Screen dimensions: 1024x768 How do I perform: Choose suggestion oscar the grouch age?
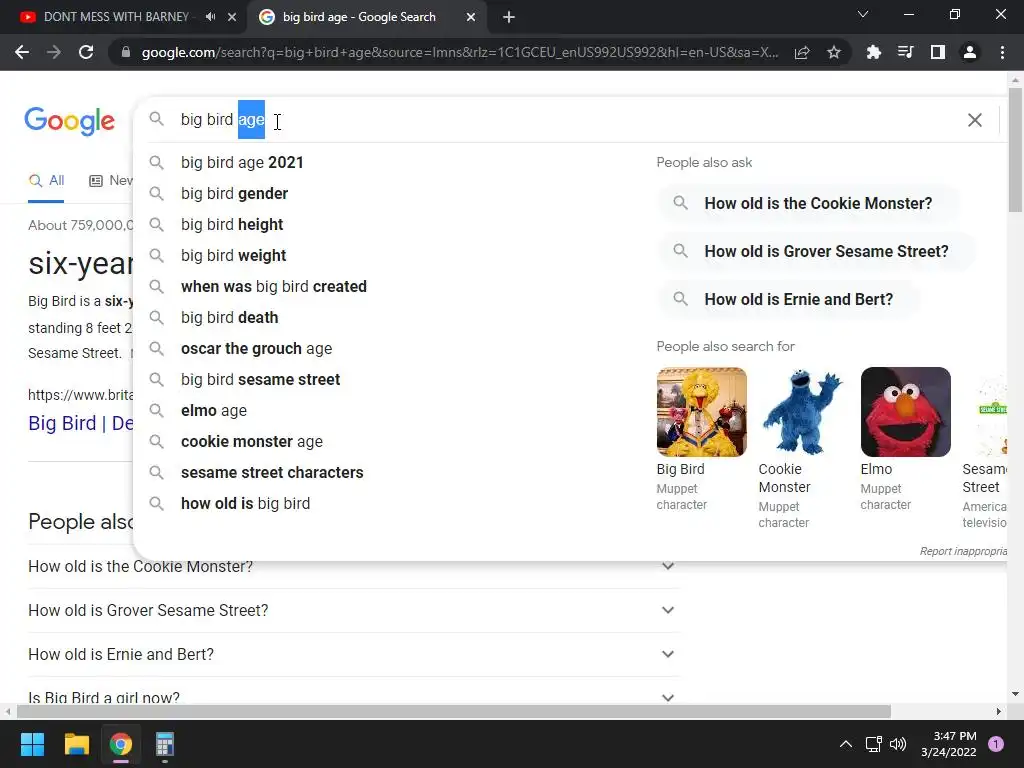(256, 349)
